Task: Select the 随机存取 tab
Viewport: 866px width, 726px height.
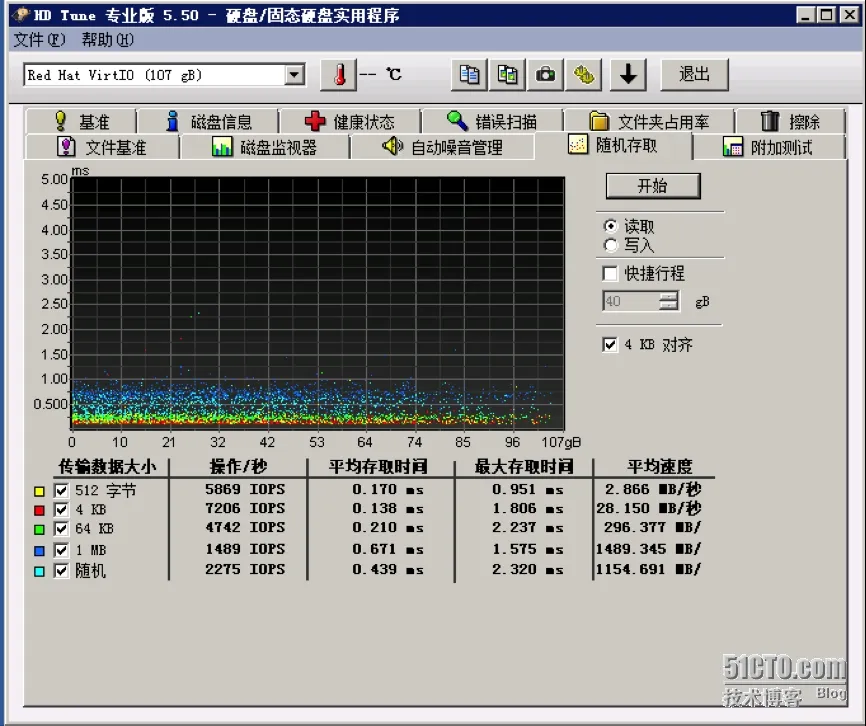Action: point(613,146)
